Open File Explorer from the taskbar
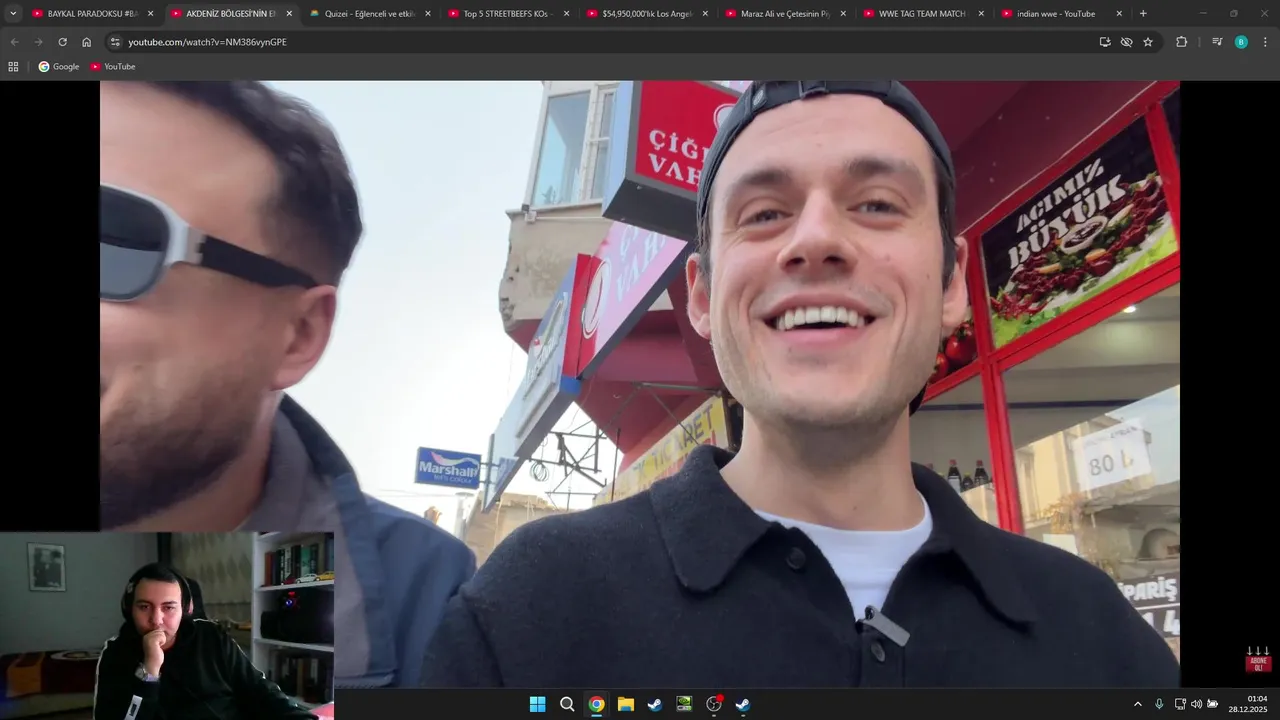Screen dimensions: 1280x720 coord(626,704)
